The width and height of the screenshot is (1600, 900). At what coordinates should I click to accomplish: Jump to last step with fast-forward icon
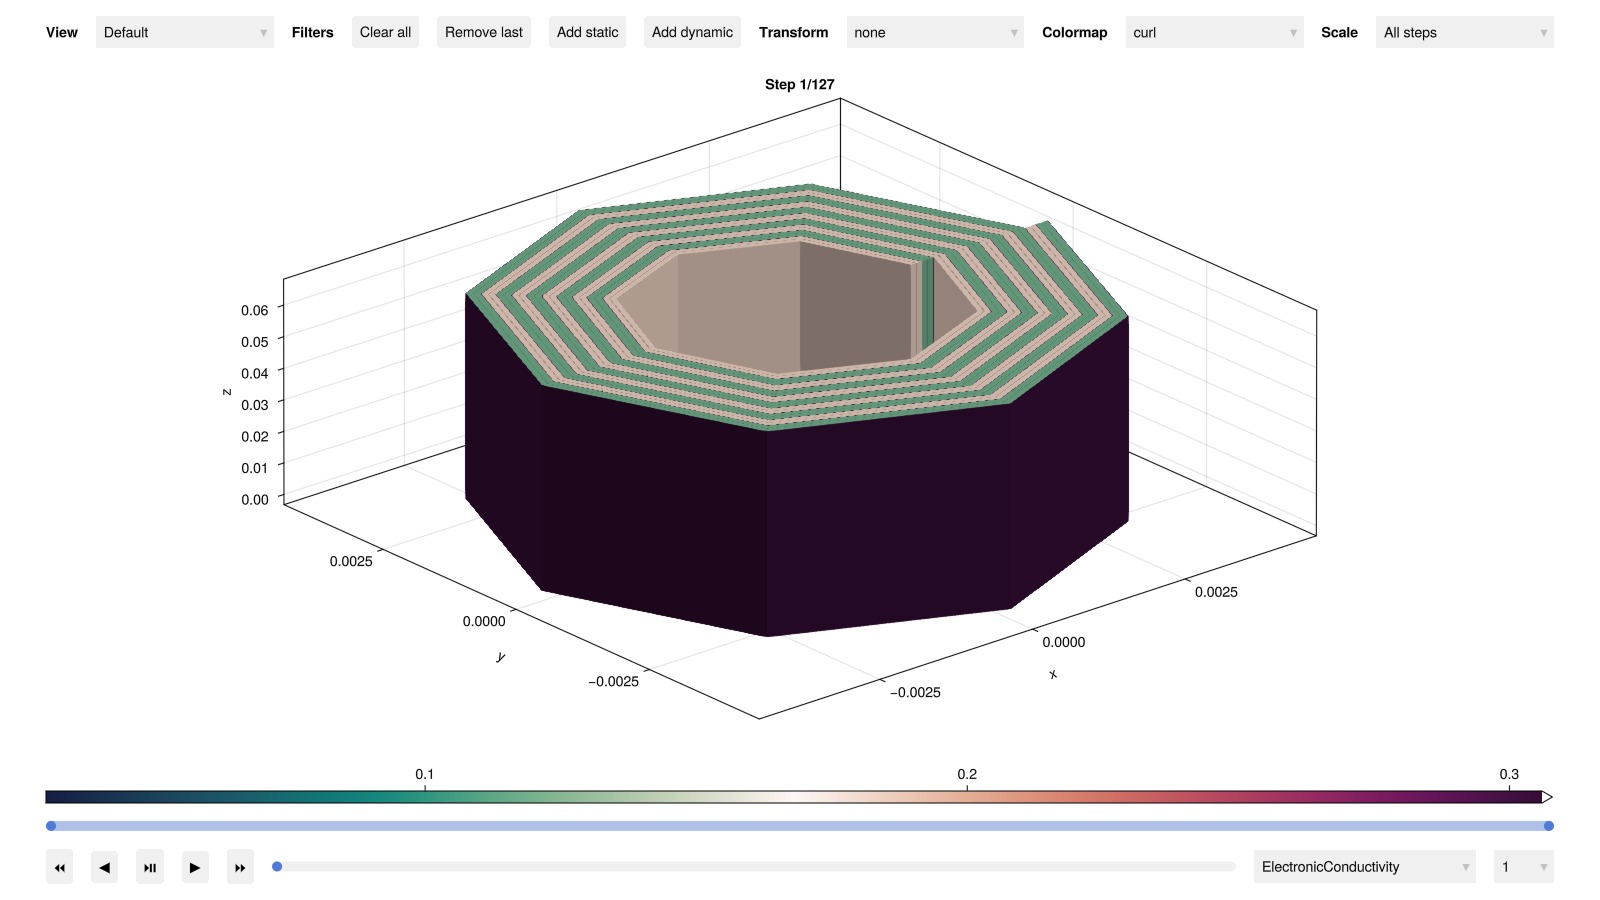pyautogui.click(x=240, y=867)
